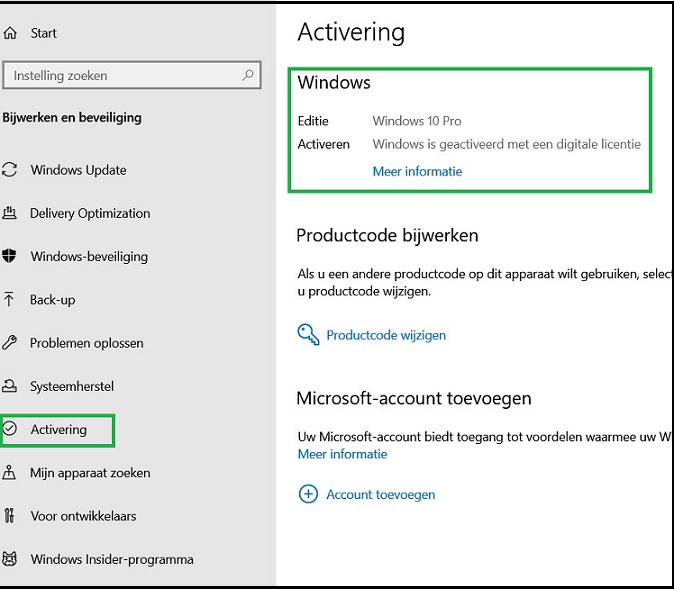Click the text 'Windows is geactiveerd met een digitale licentie'

click(507, 144)
